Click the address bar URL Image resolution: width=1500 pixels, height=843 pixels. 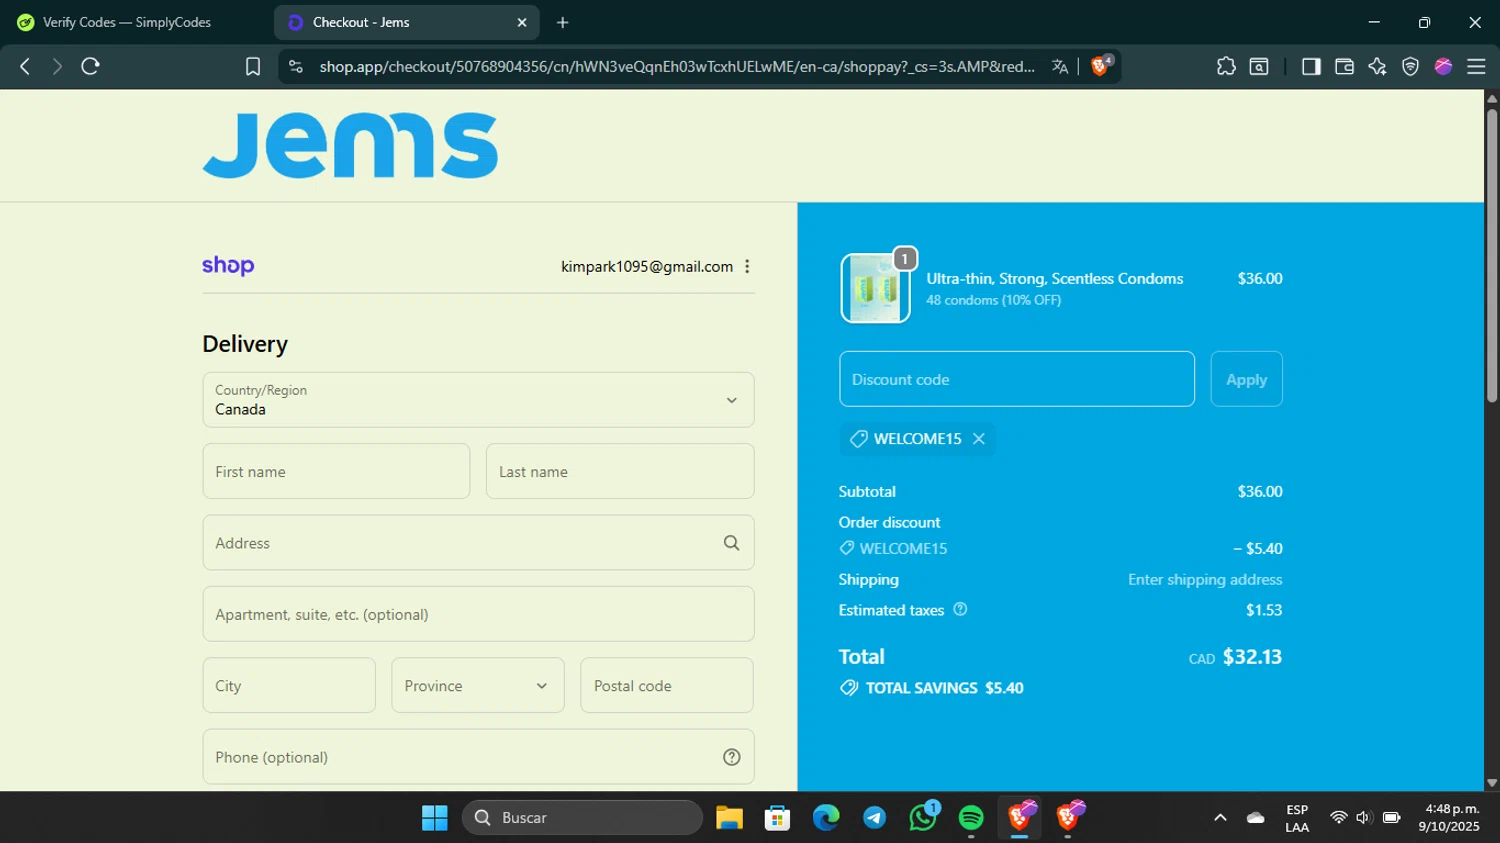(x=677, y=66)
